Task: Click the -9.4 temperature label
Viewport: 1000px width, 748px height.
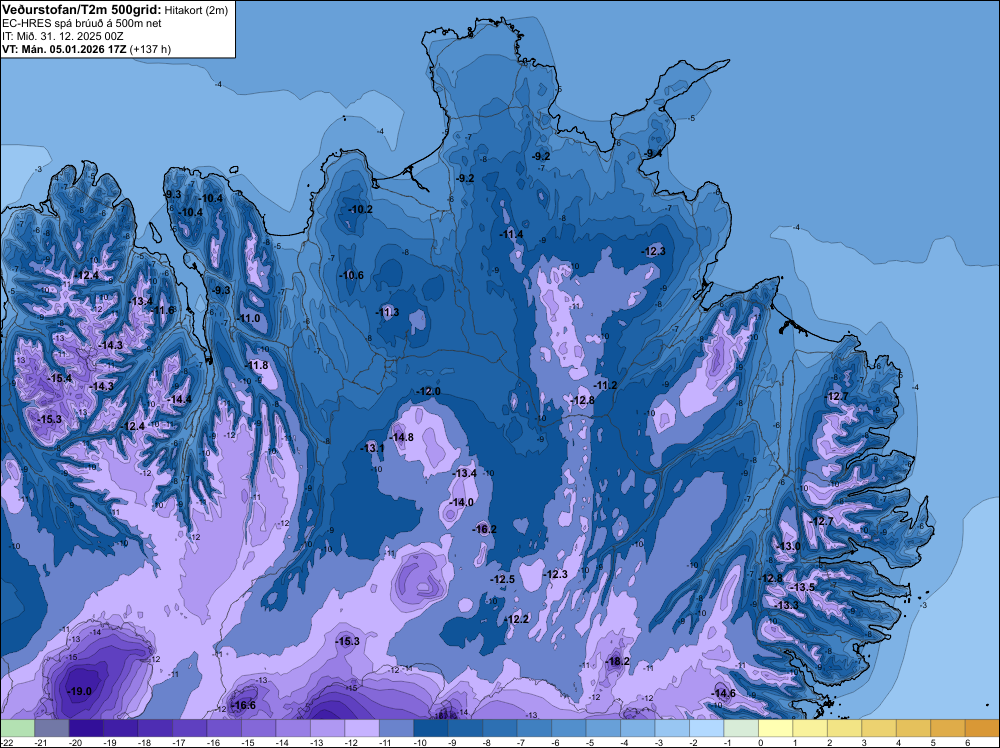Action: coord(653,154)
